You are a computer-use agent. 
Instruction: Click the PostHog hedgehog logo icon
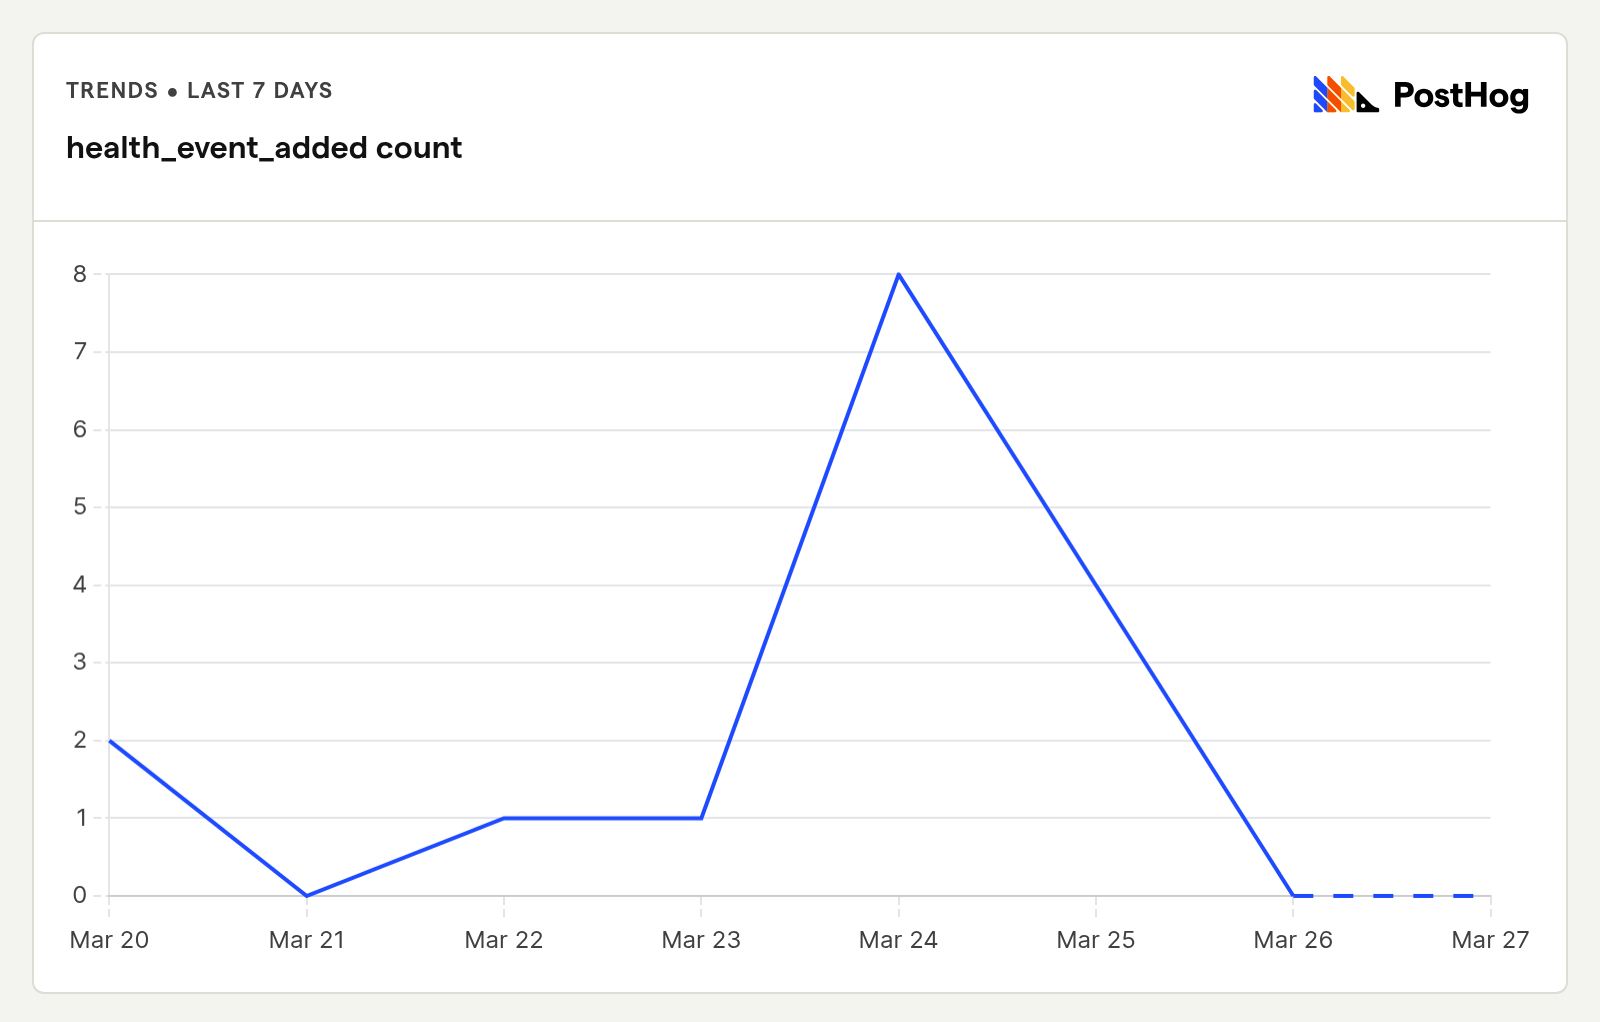tap(1345, 95)
